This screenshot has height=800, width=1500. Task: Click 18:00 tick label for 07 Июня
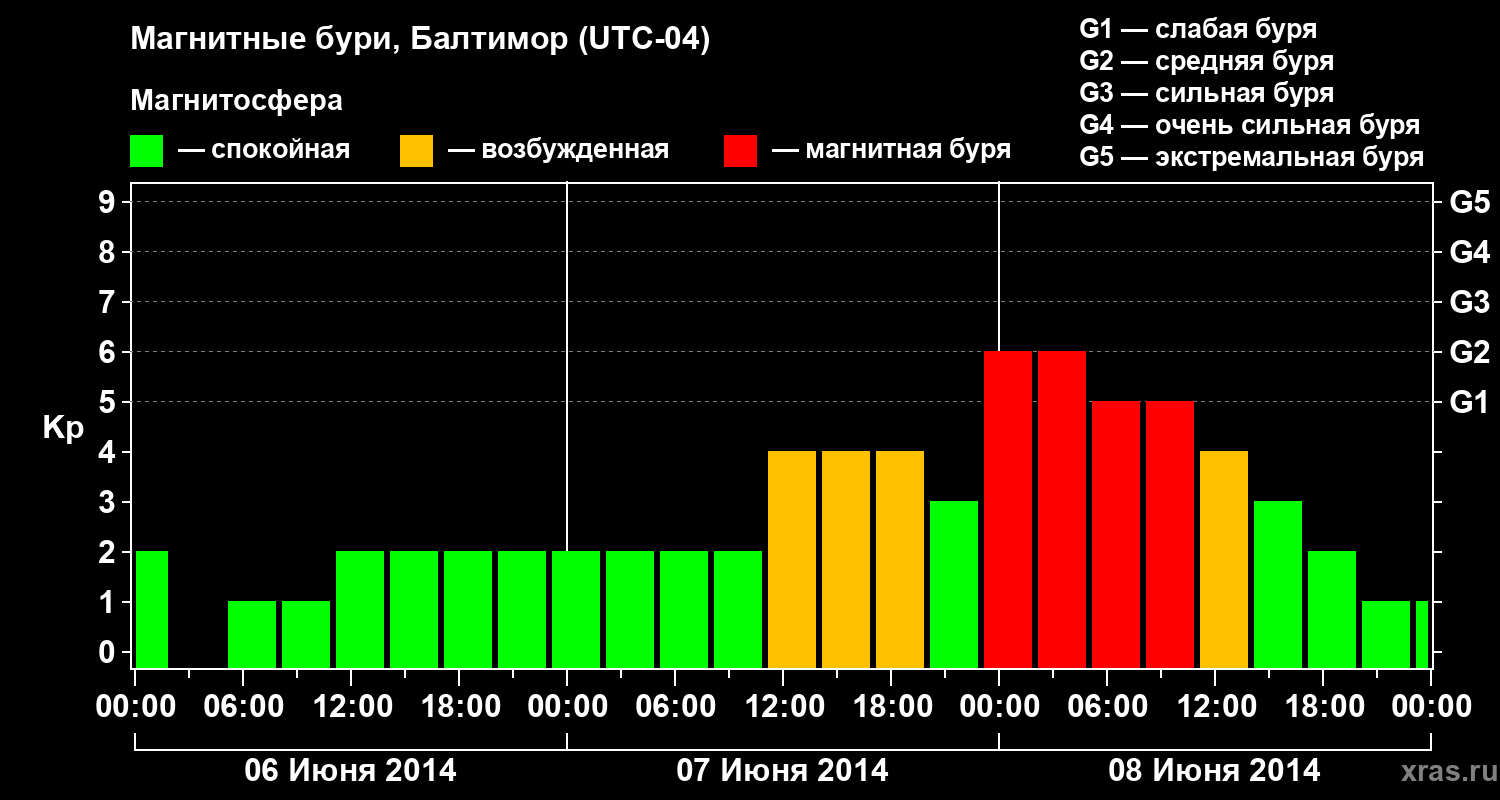pyautogui.click(x=892, y=707)
